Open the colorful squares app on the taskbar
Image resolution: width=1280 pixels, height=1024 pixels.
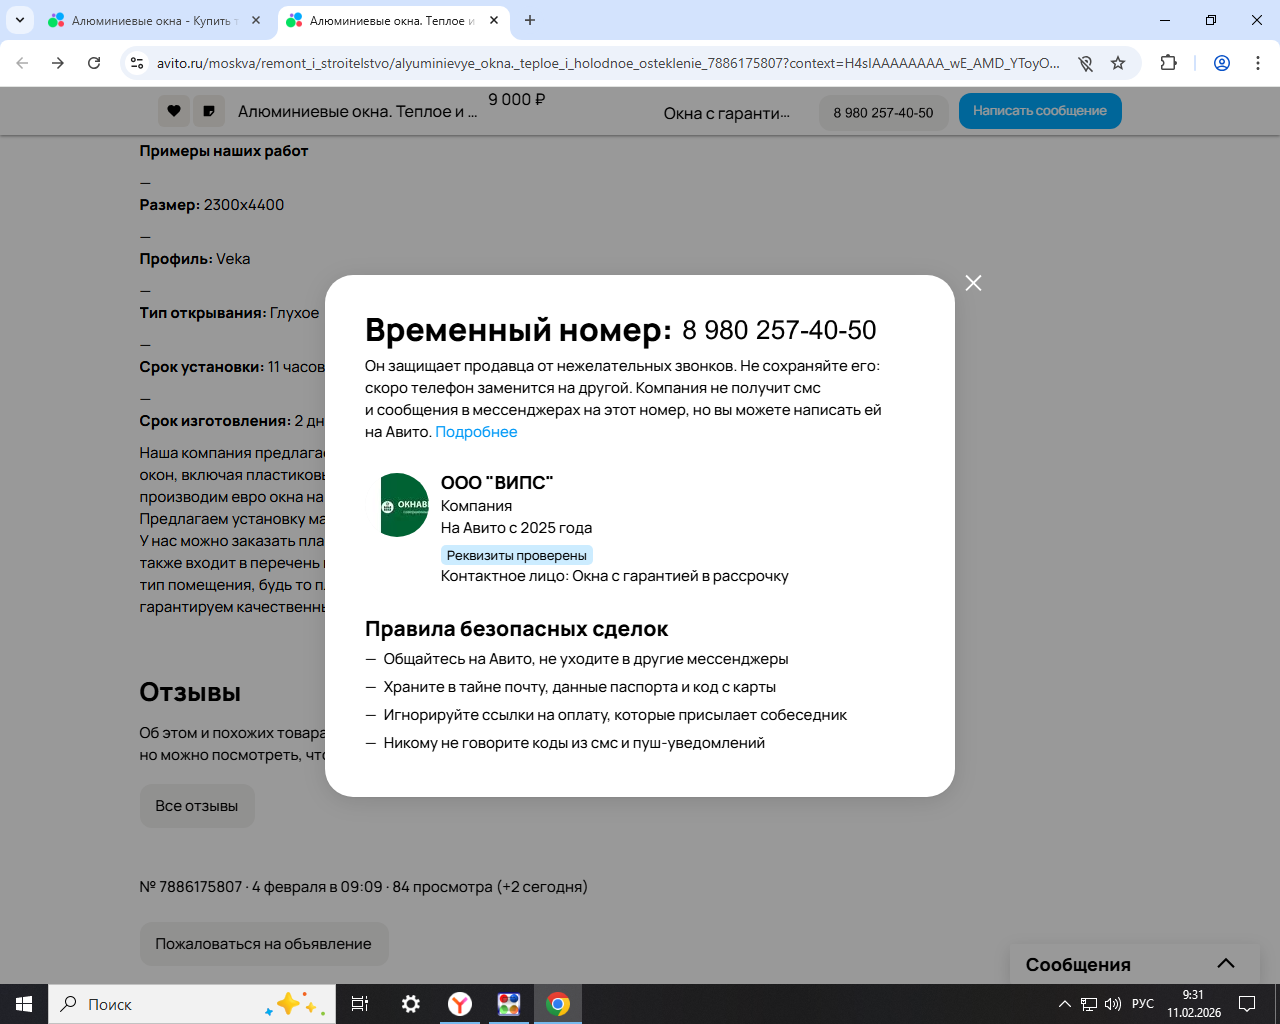pyautogui.click(x=509, y=1004)
